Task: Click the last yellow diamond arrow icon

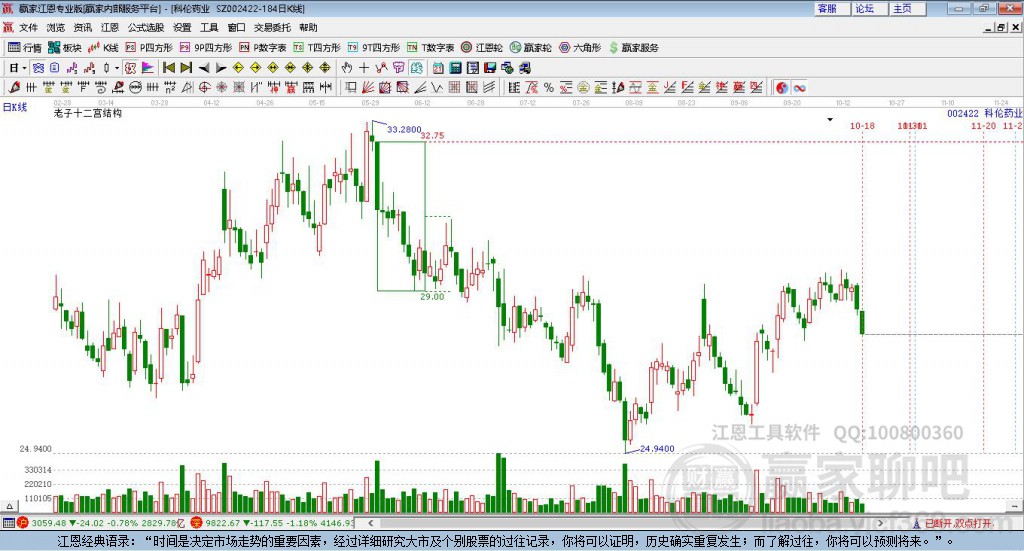Action: [x=325, y=68]
